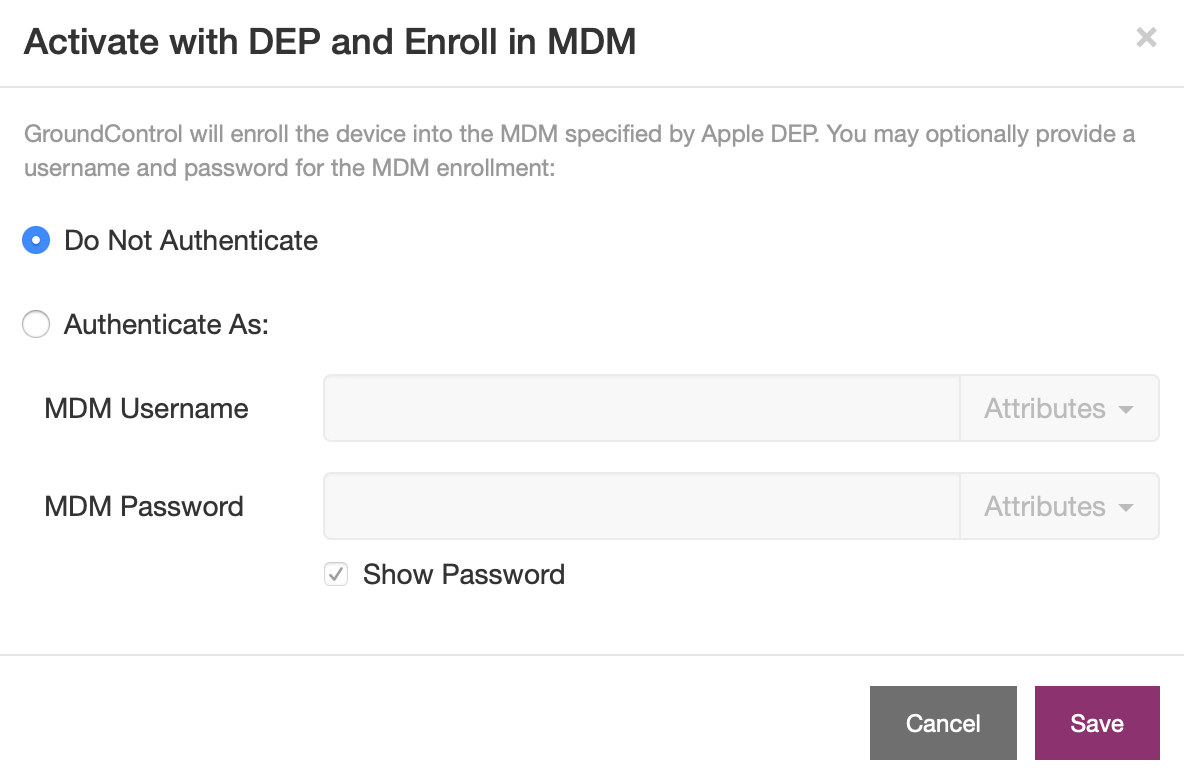Toggle the Show Password checkbox
This screenshot has width=1184, height=784.
(x=336, y=574)
